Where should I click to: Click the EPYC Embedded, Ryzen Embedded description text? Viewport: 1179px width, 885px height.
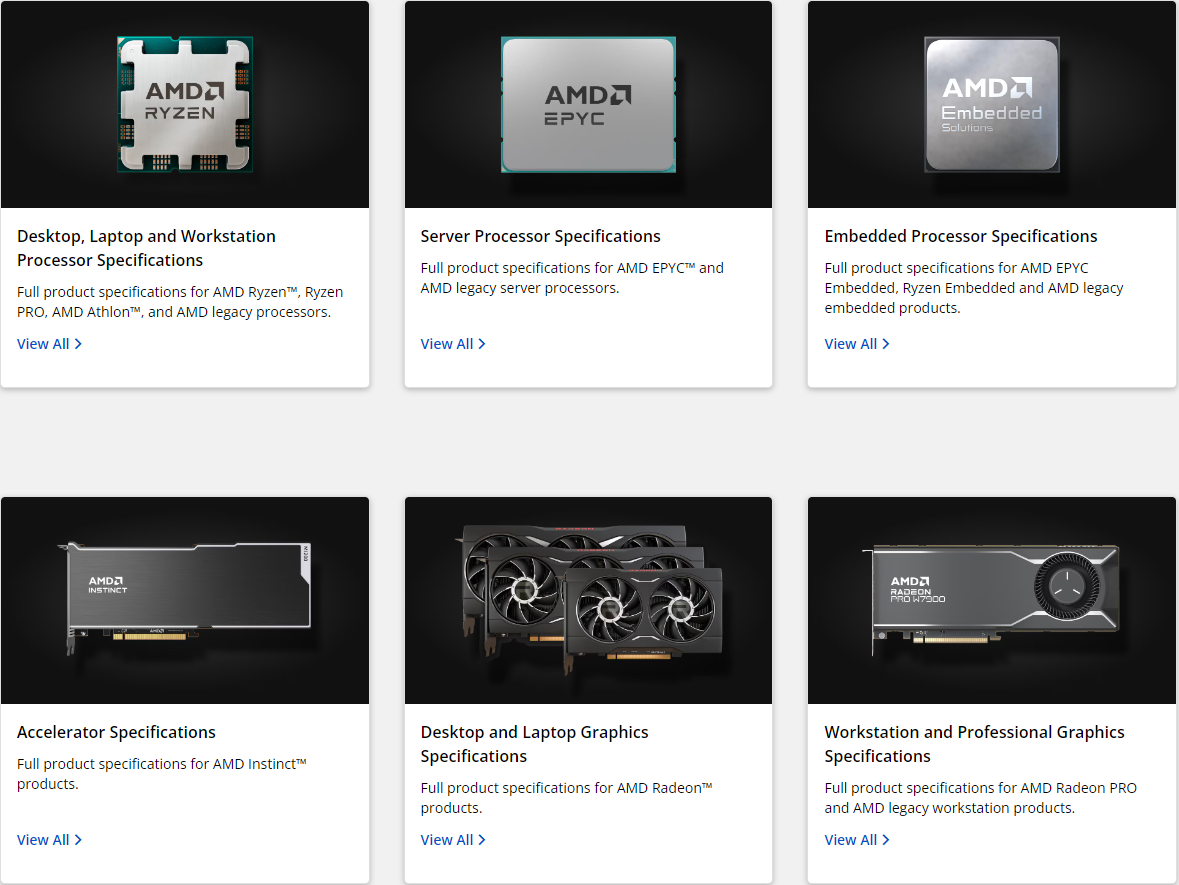(974, 288)
